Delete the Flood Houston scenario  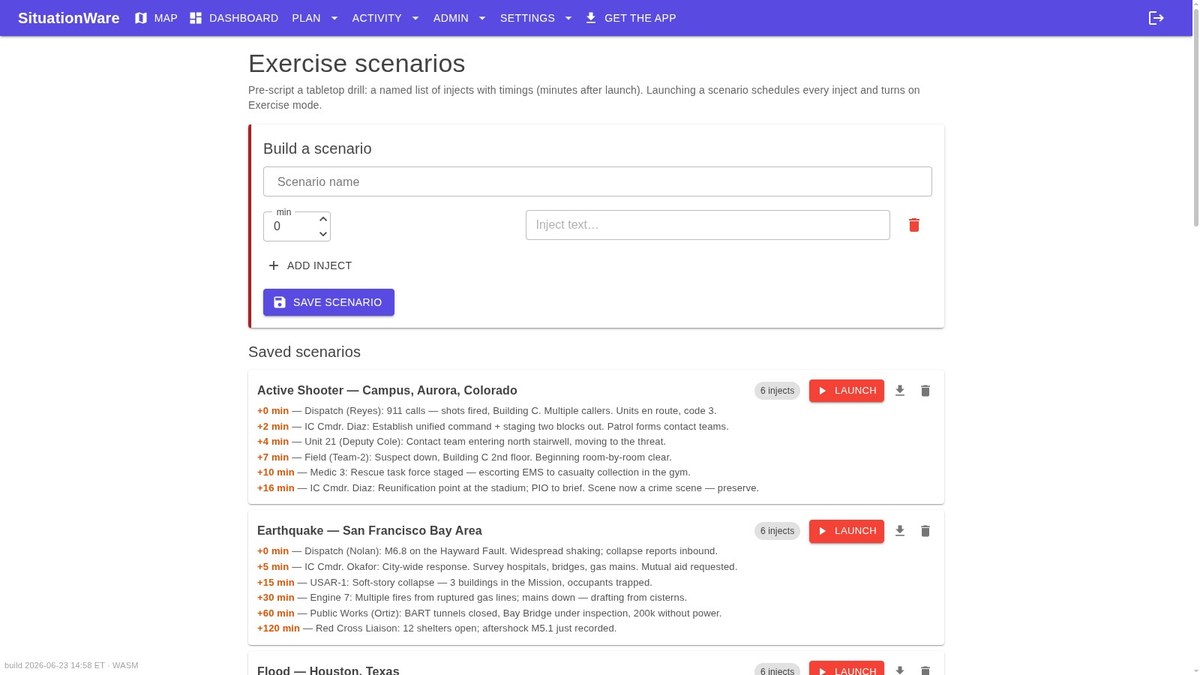point(925,670)
